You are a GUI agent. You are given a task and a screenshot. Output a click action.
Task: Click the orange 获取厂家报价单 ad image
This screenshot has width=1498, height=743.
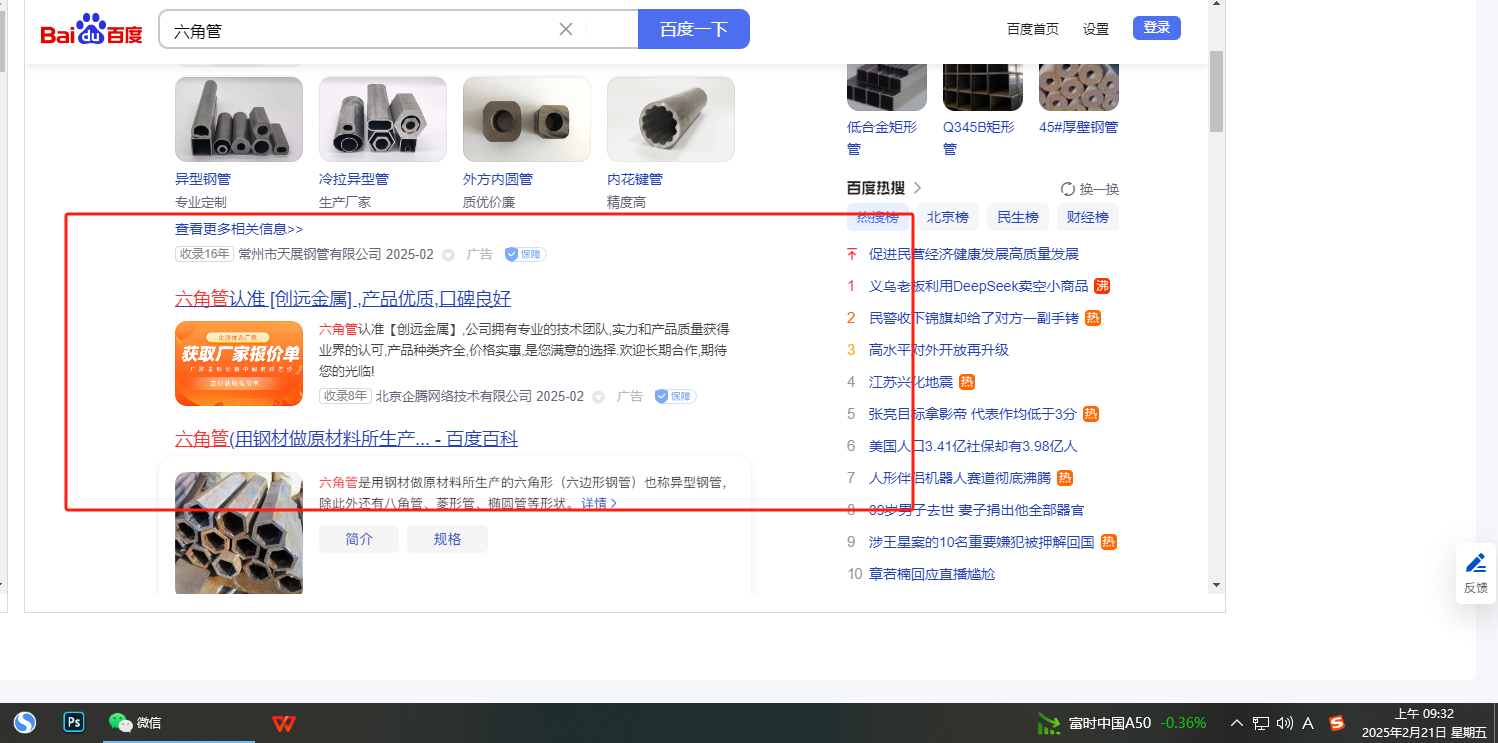click(239, 363)
